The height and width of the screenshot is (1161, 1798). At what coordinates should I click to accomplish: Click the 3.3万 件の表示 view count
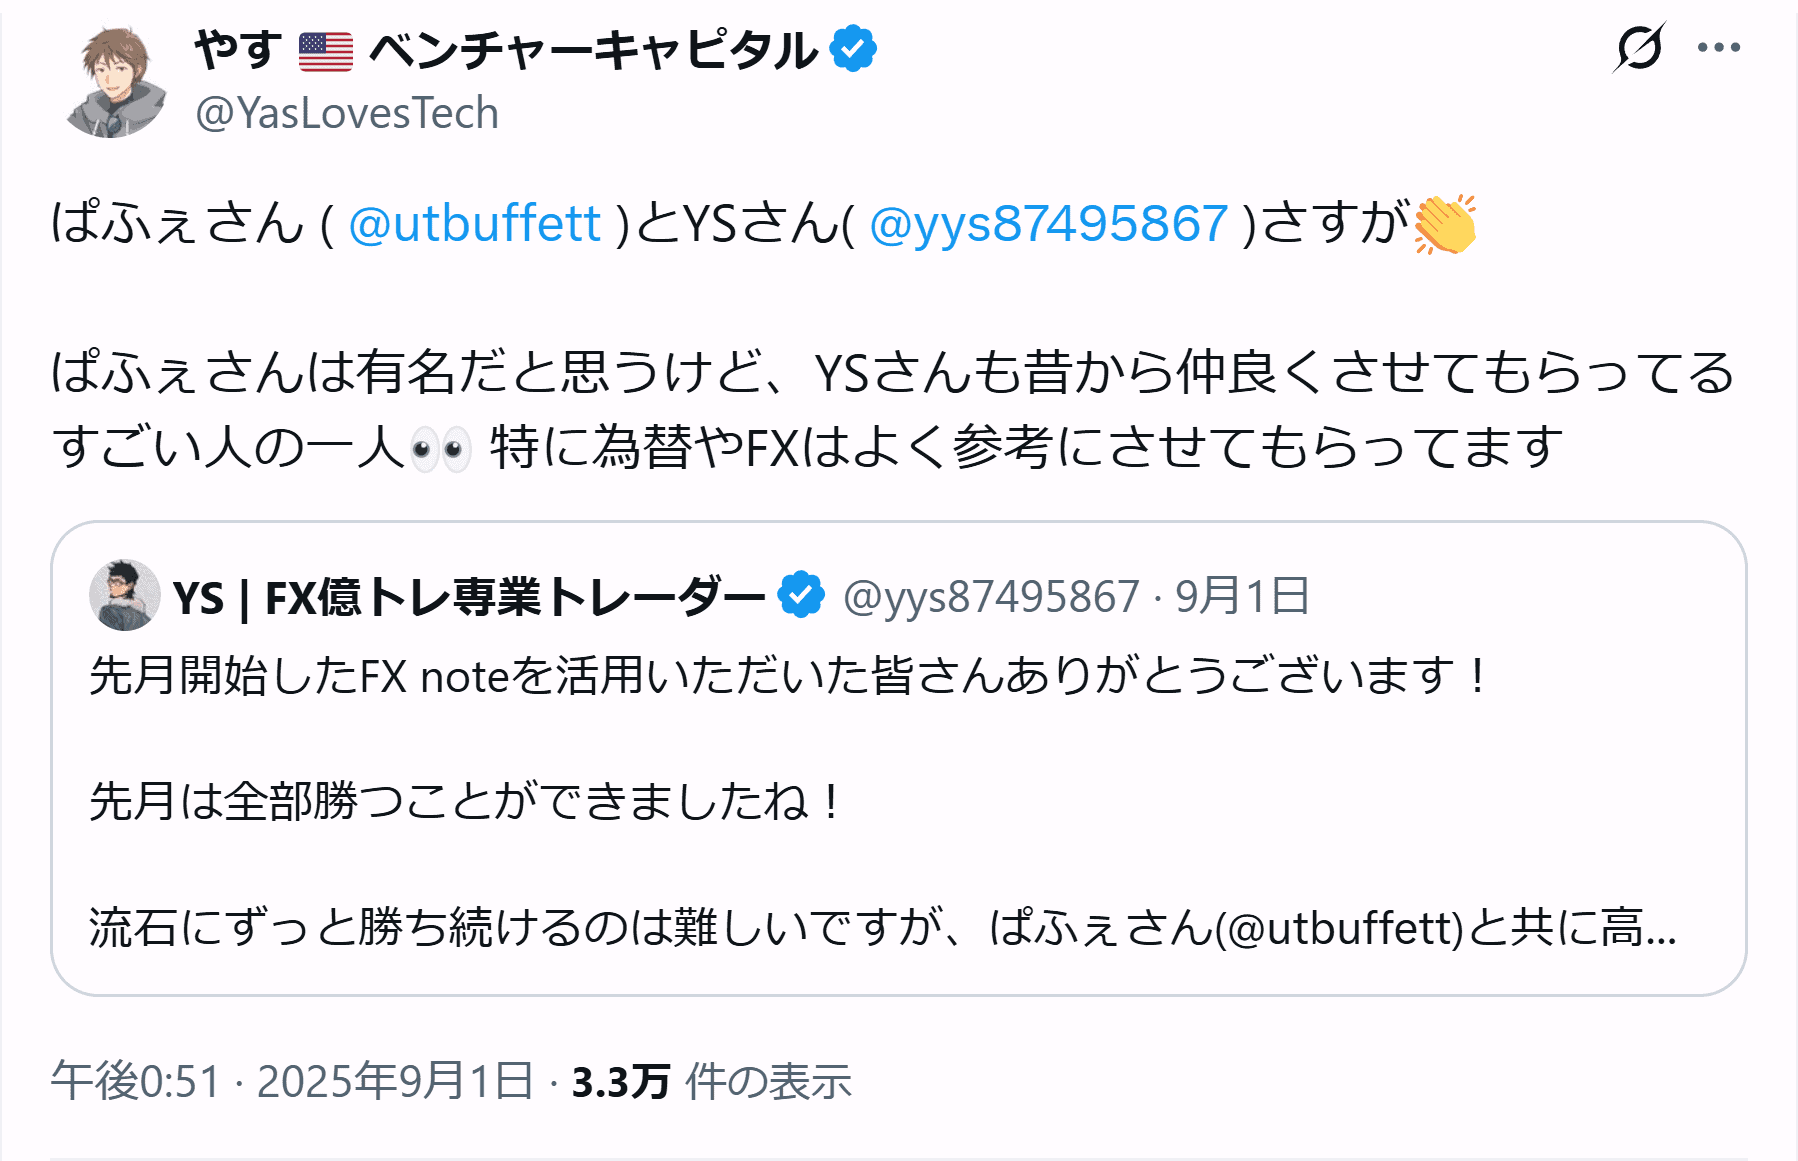pyautogui.click(x=711, y=1081)
